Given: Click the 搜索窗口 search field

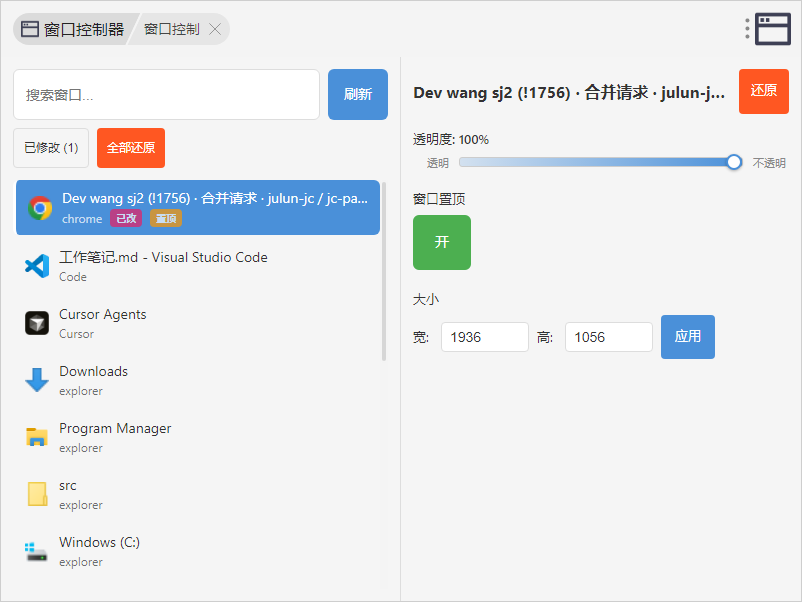Looking at the screenshot, I should pos(167,95).
